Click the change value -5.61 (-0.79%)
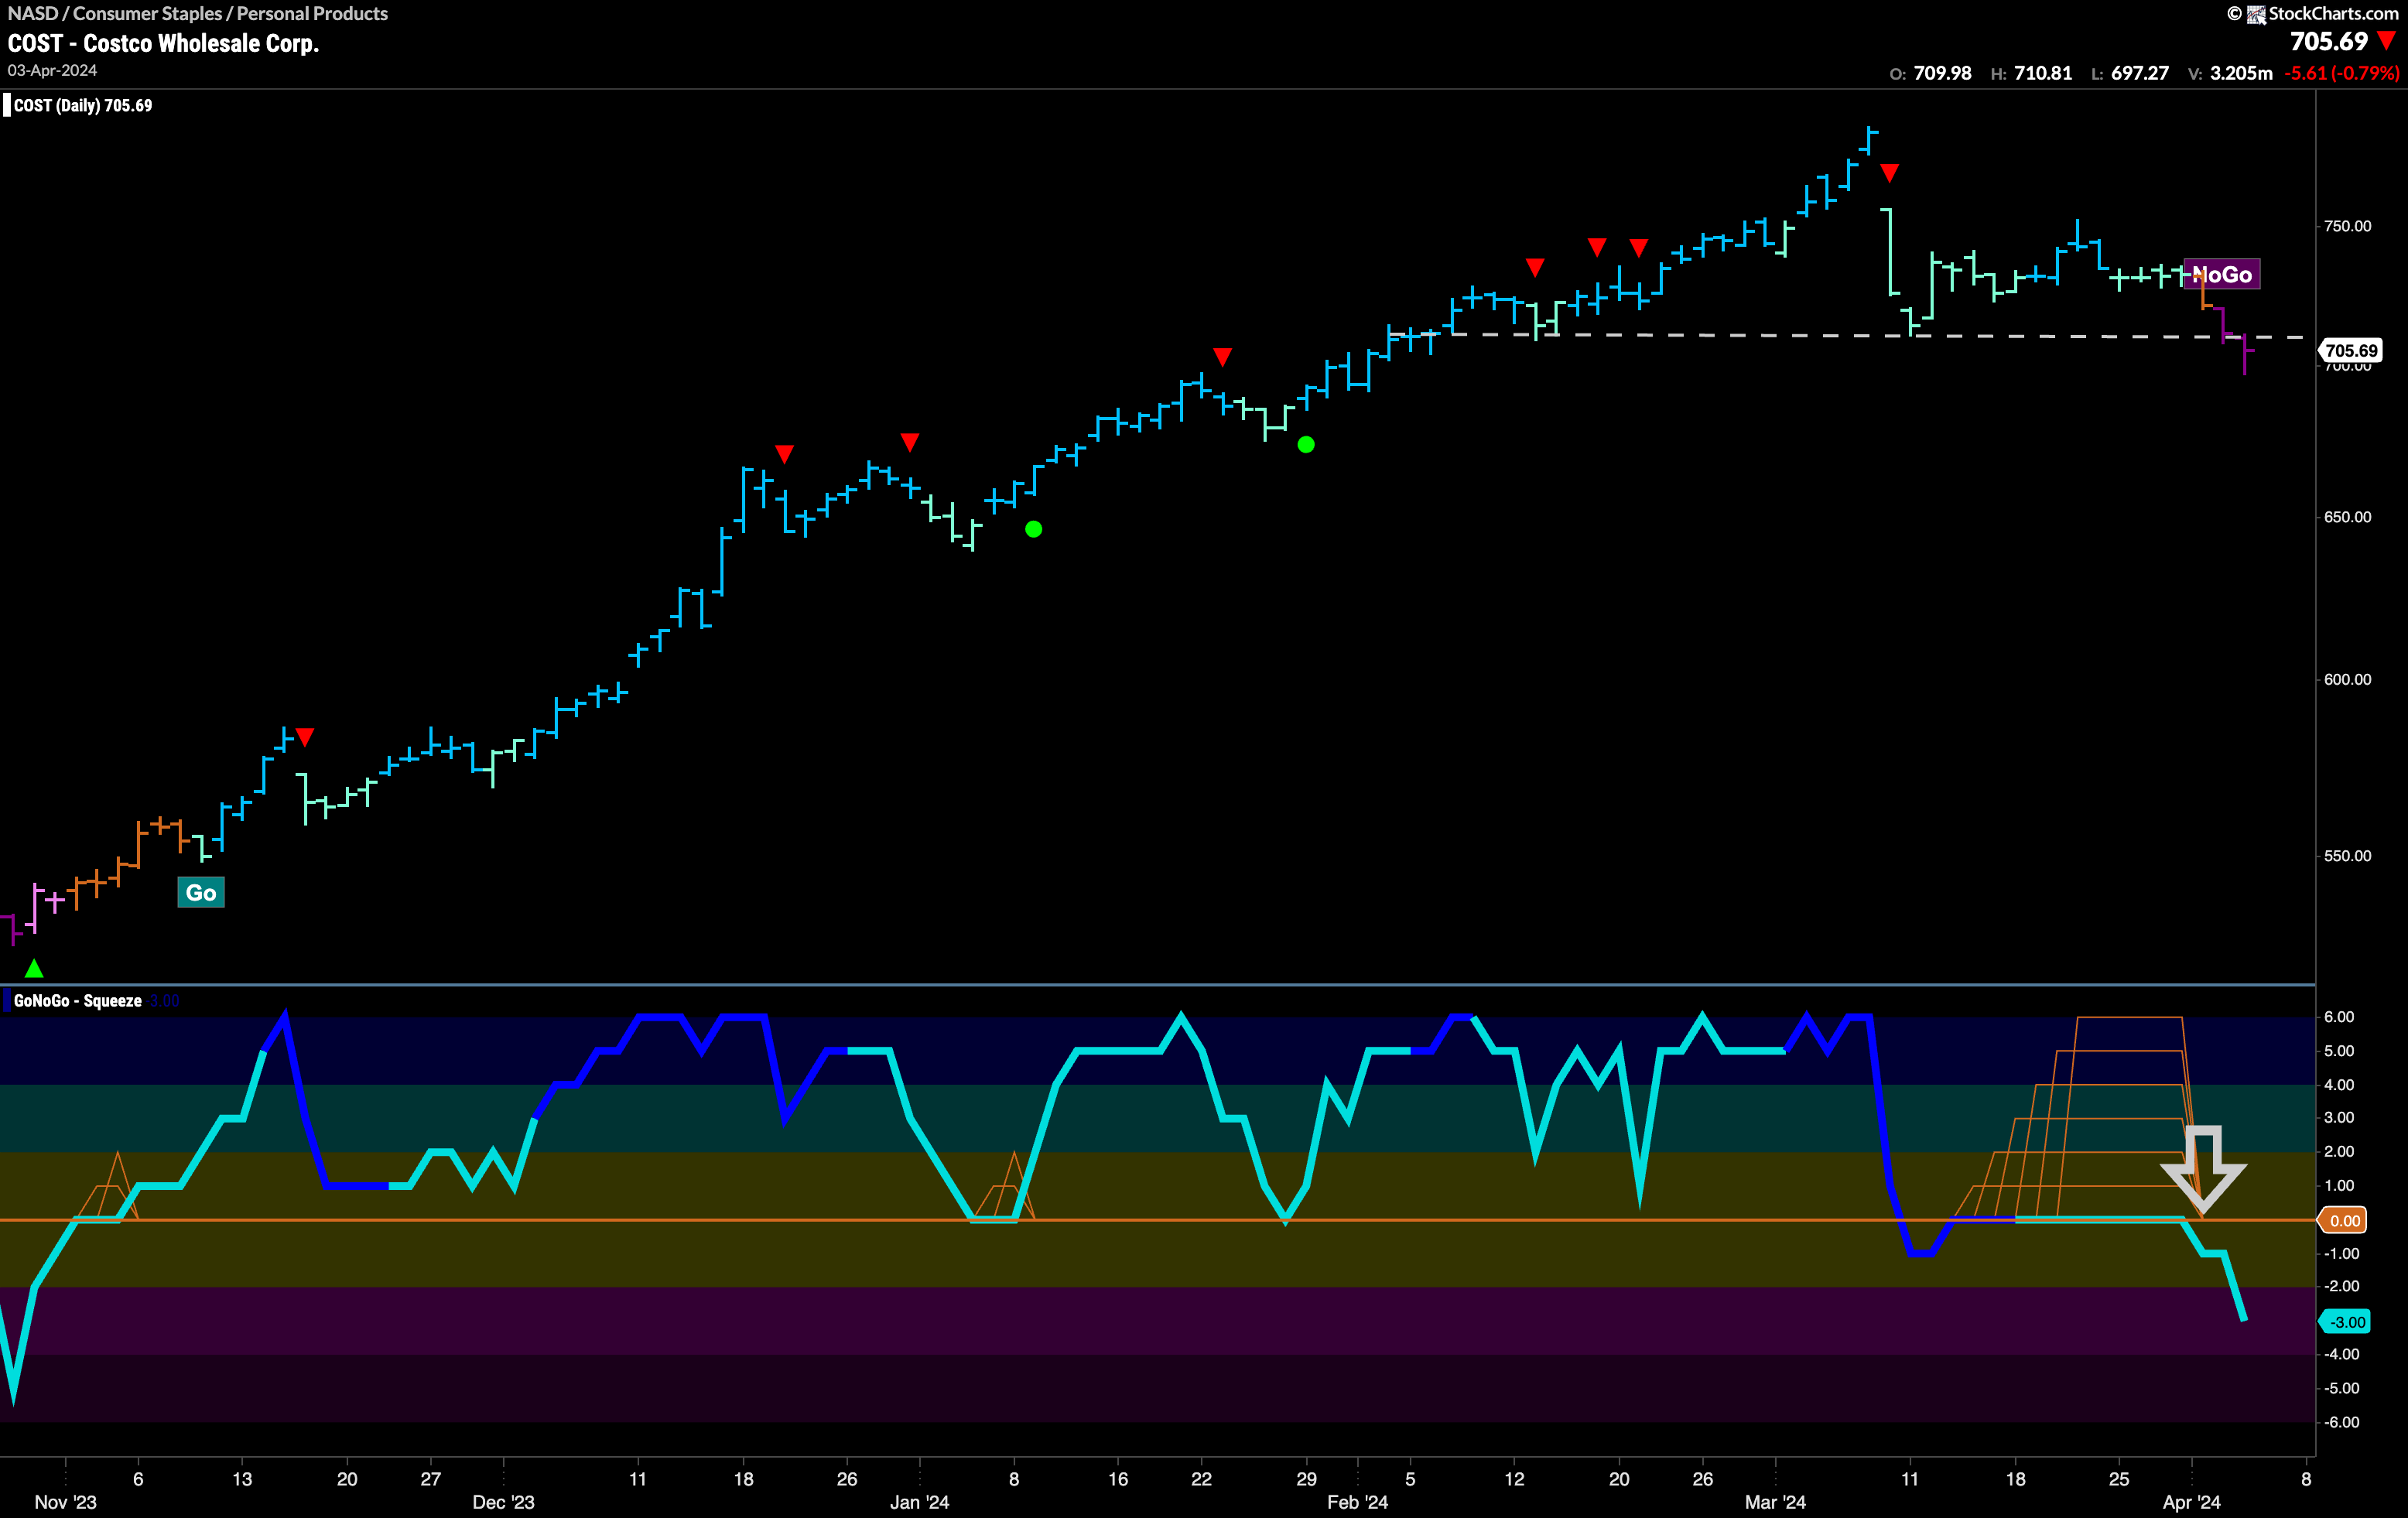This screenshot has height=1518, width=2408. (2341, 73)
